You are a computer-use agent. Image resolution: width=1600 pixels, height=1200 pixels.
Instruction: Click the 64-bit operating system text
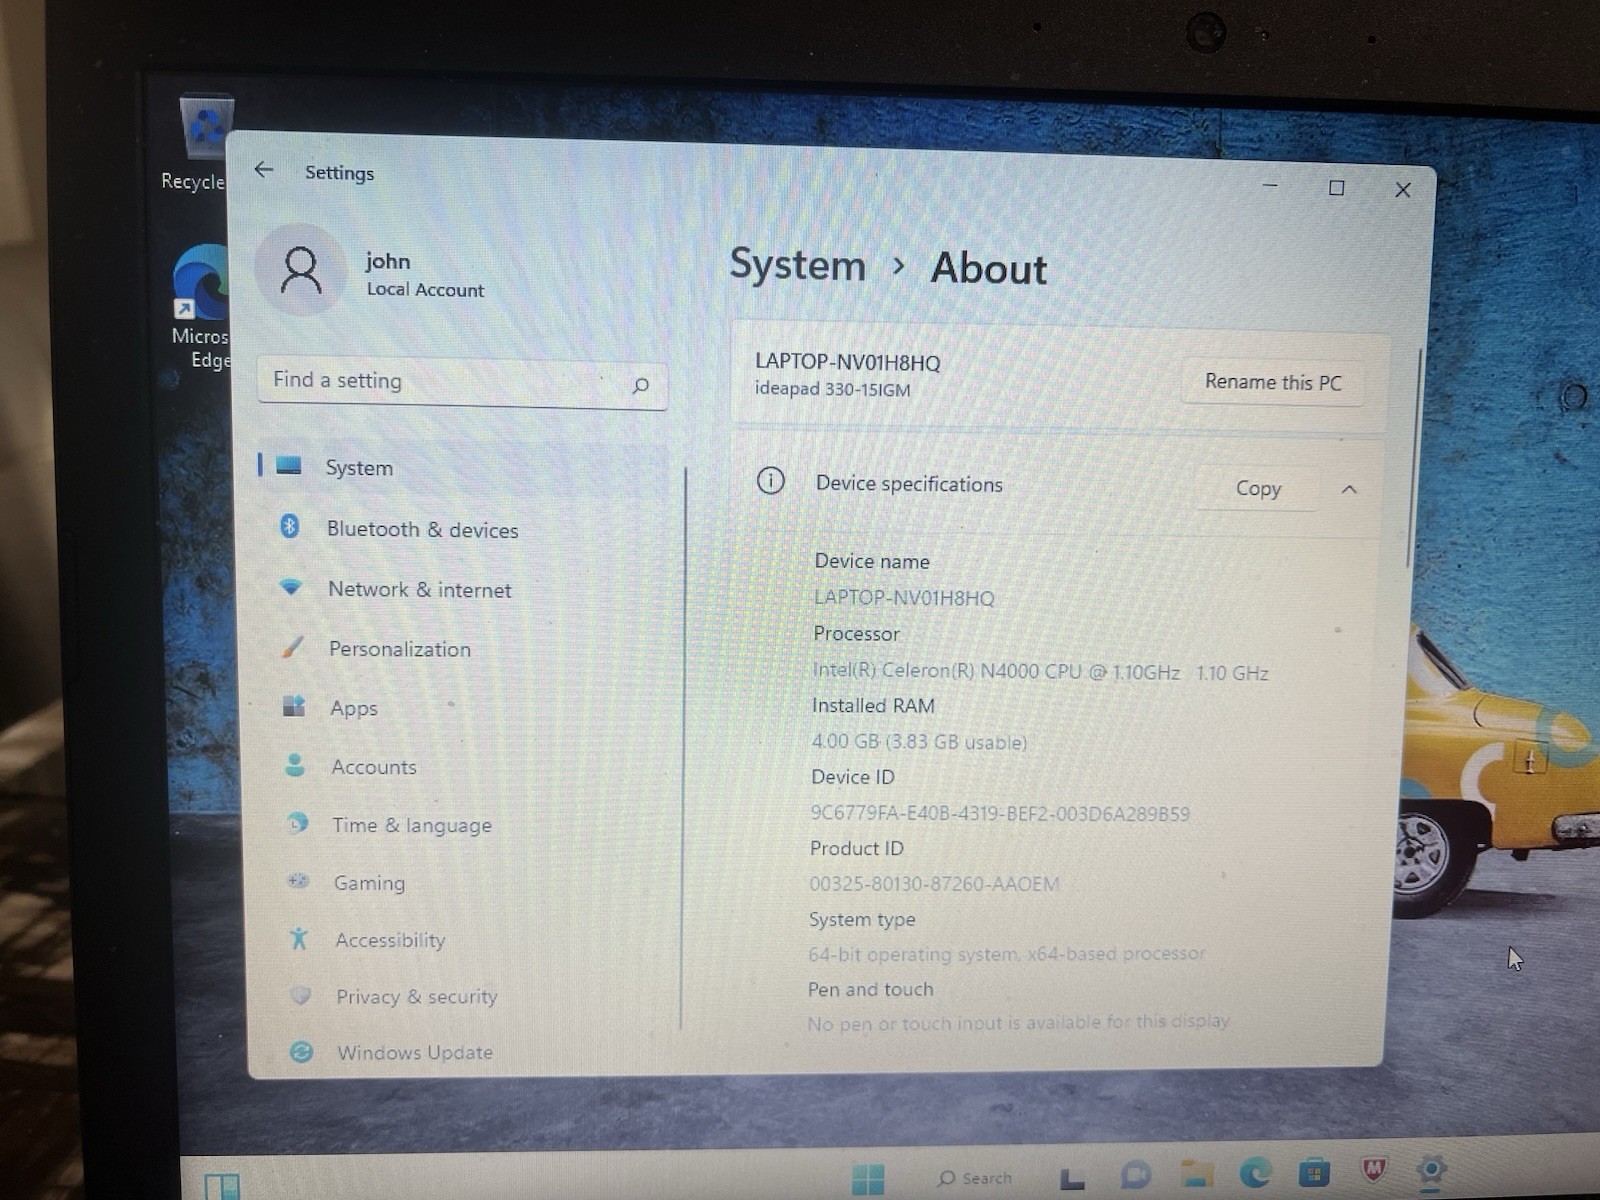tap(1006, 954)
